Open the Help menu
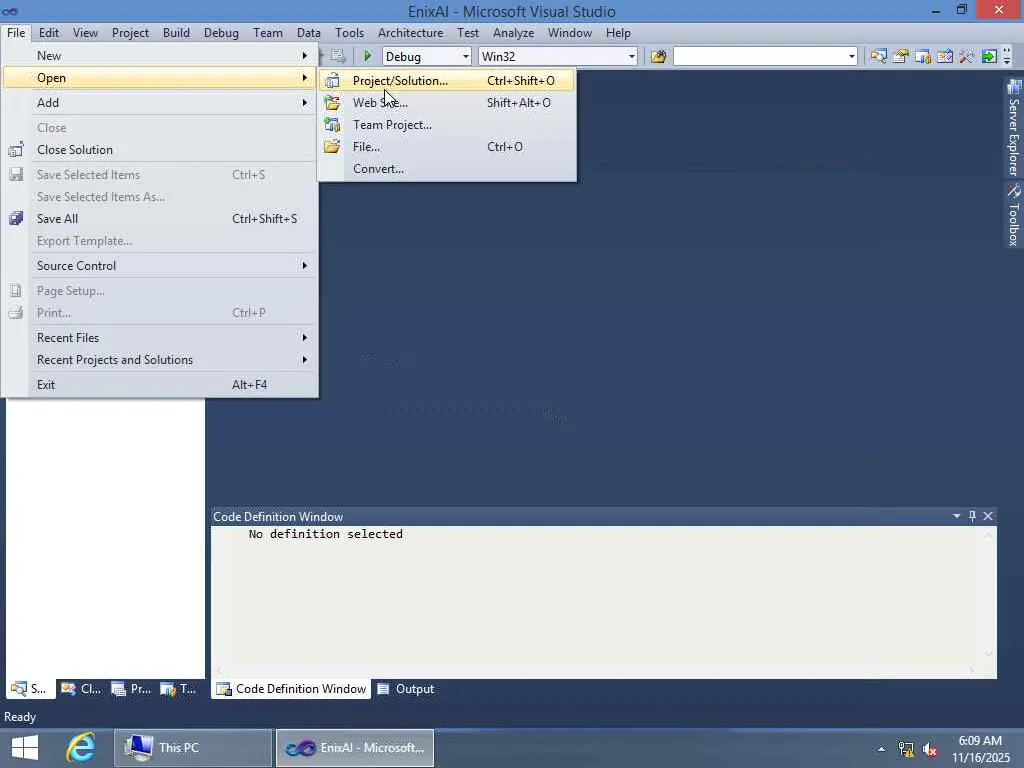 618,33
